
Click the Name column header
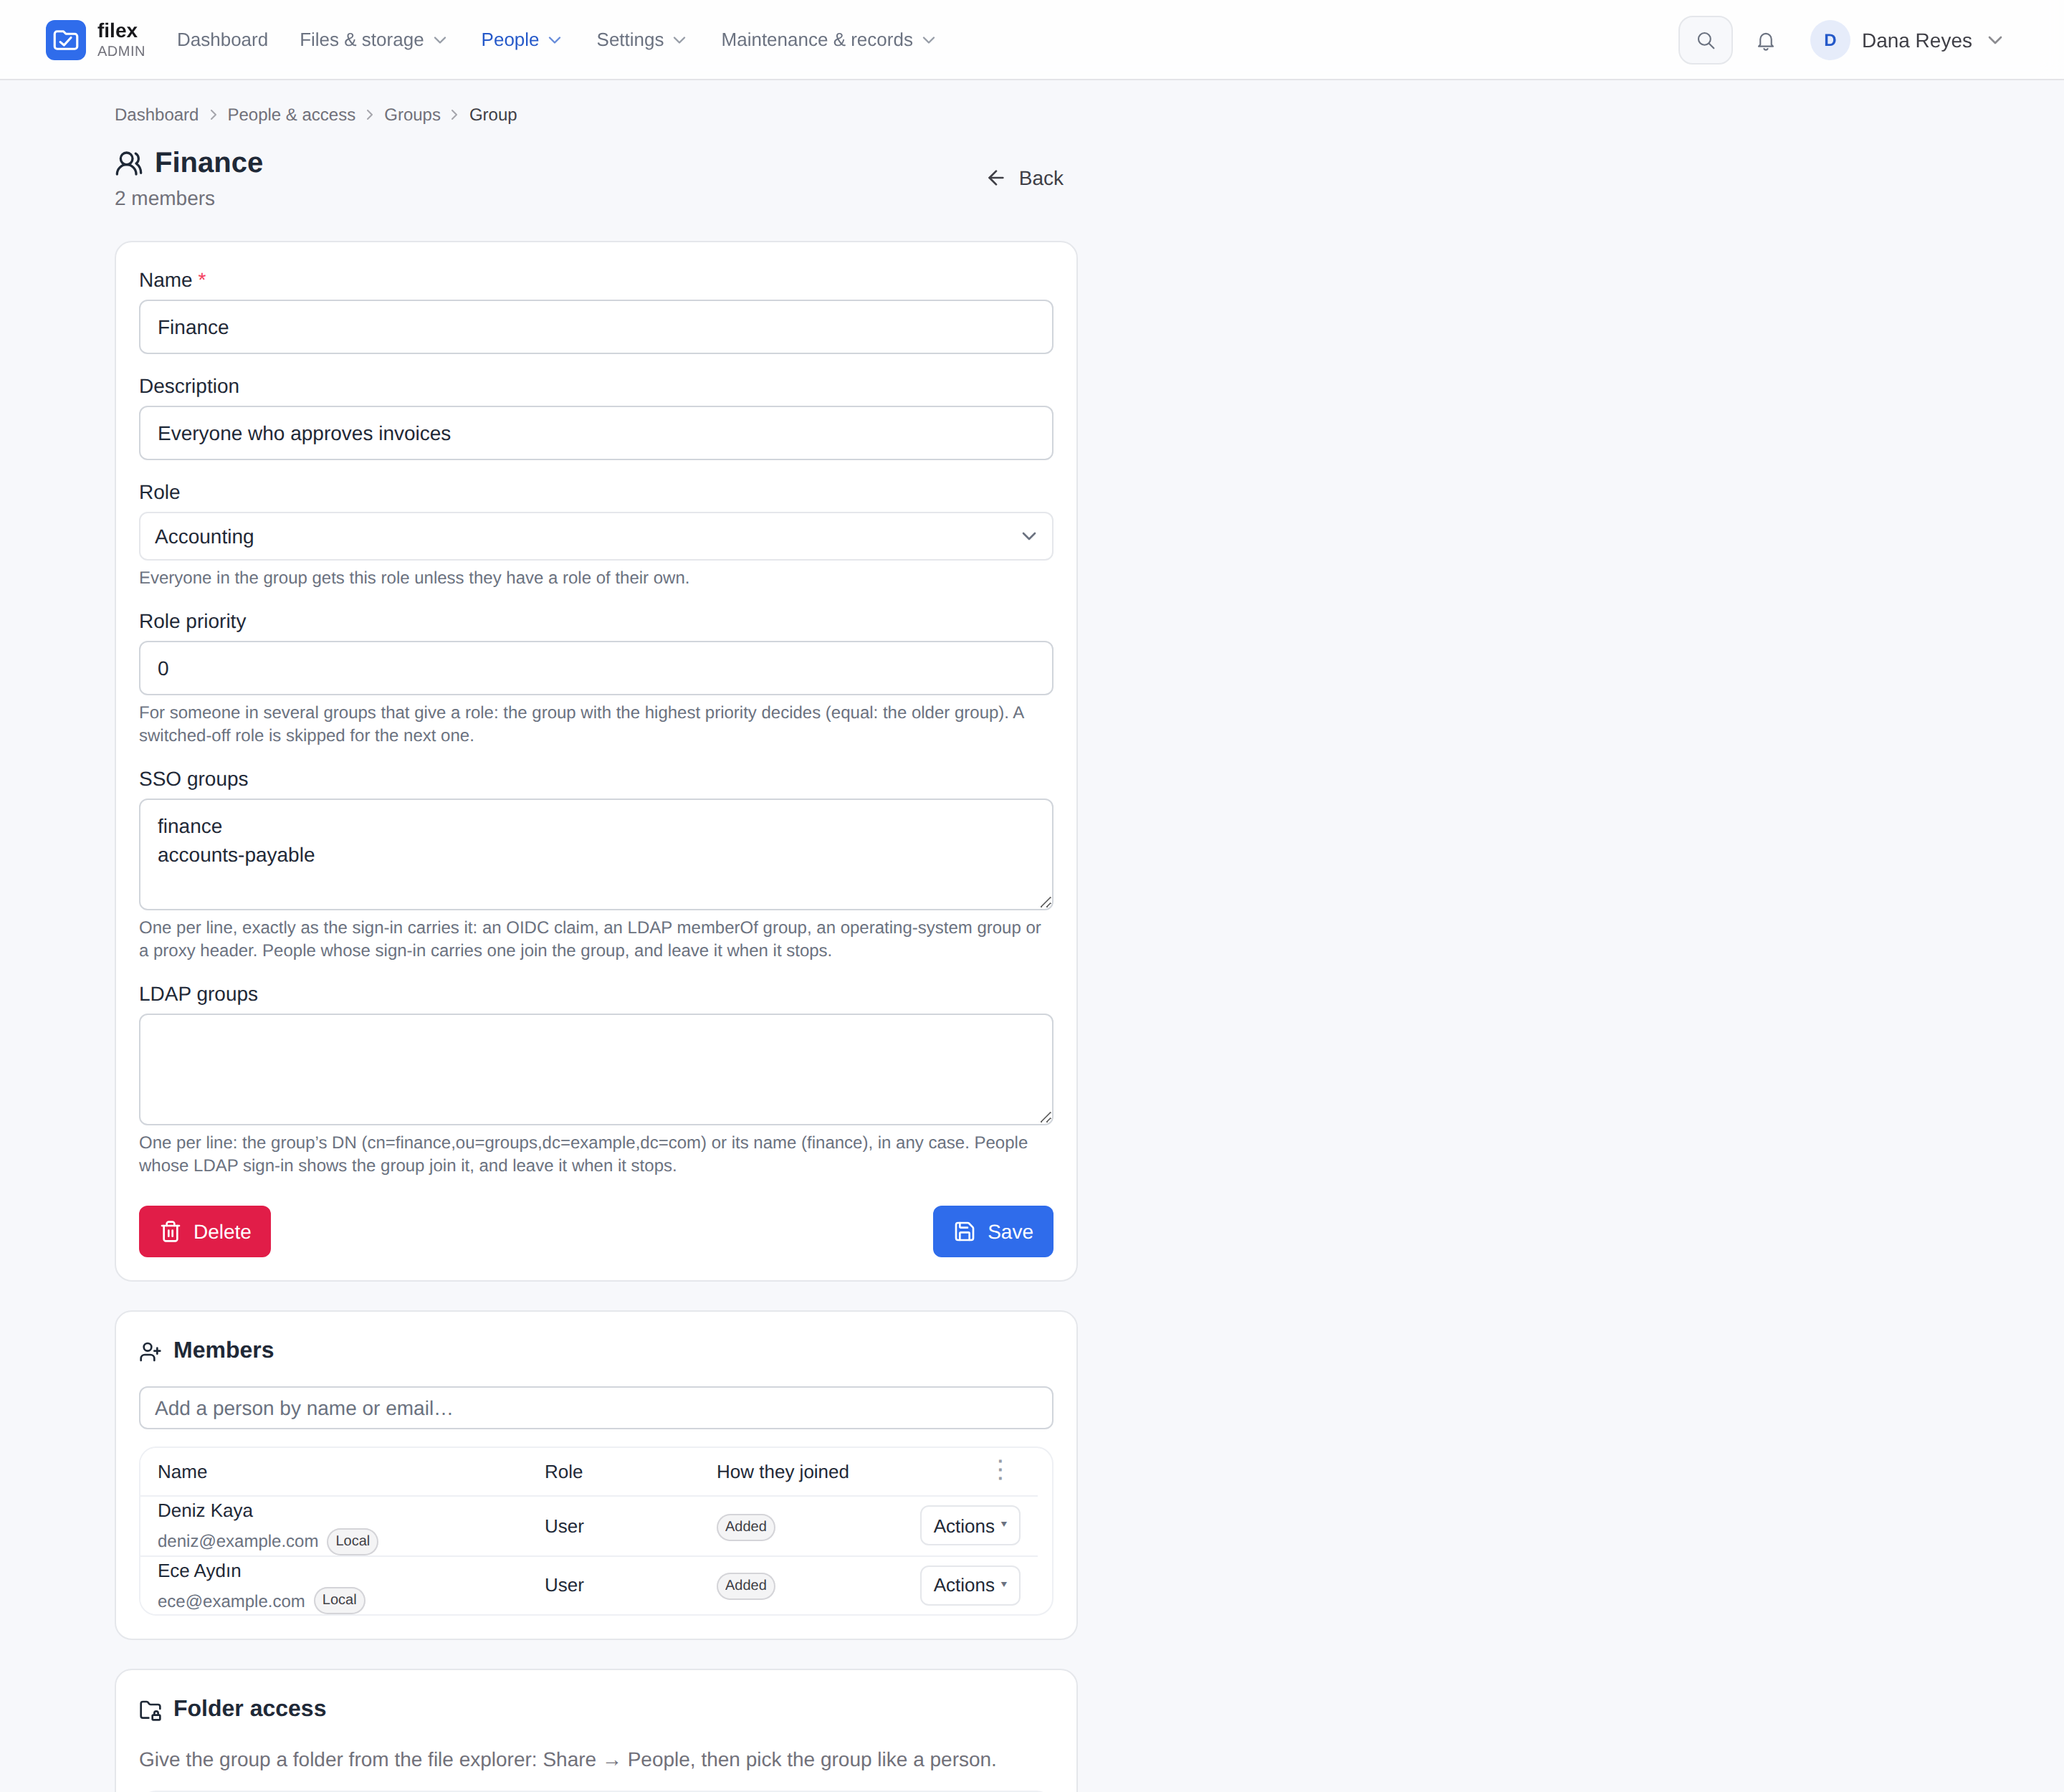(x=182, y=1472)
